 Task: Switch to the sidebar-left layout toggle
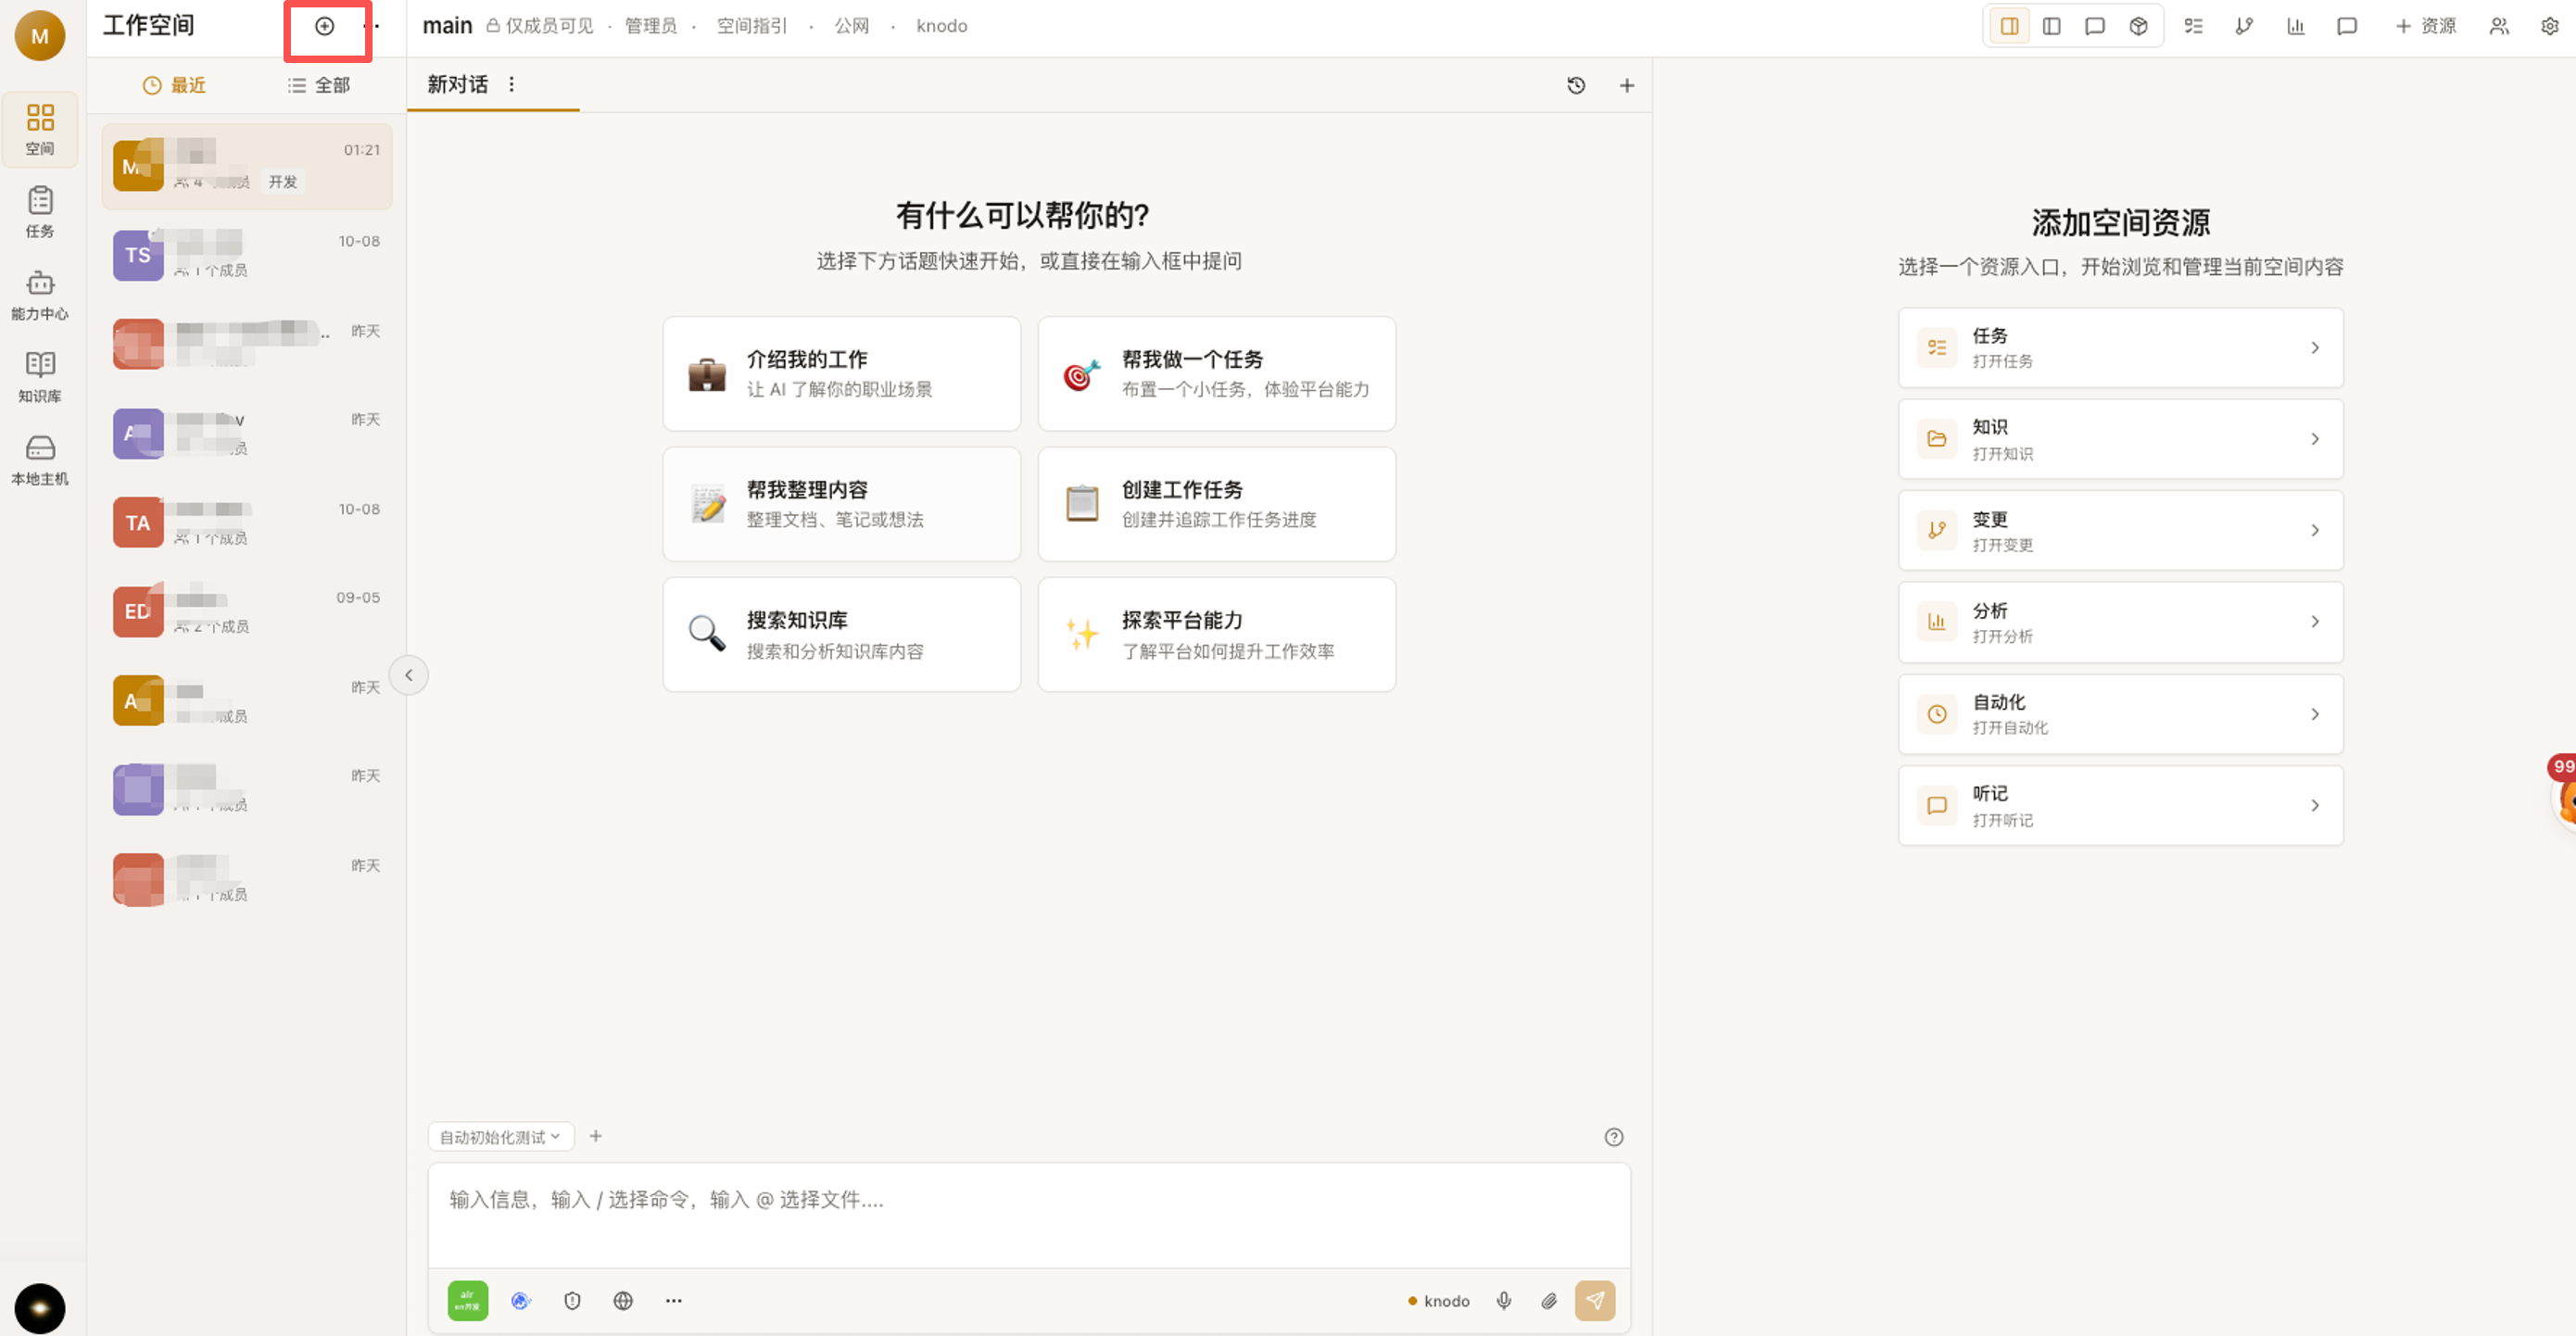pos(2052,26)
